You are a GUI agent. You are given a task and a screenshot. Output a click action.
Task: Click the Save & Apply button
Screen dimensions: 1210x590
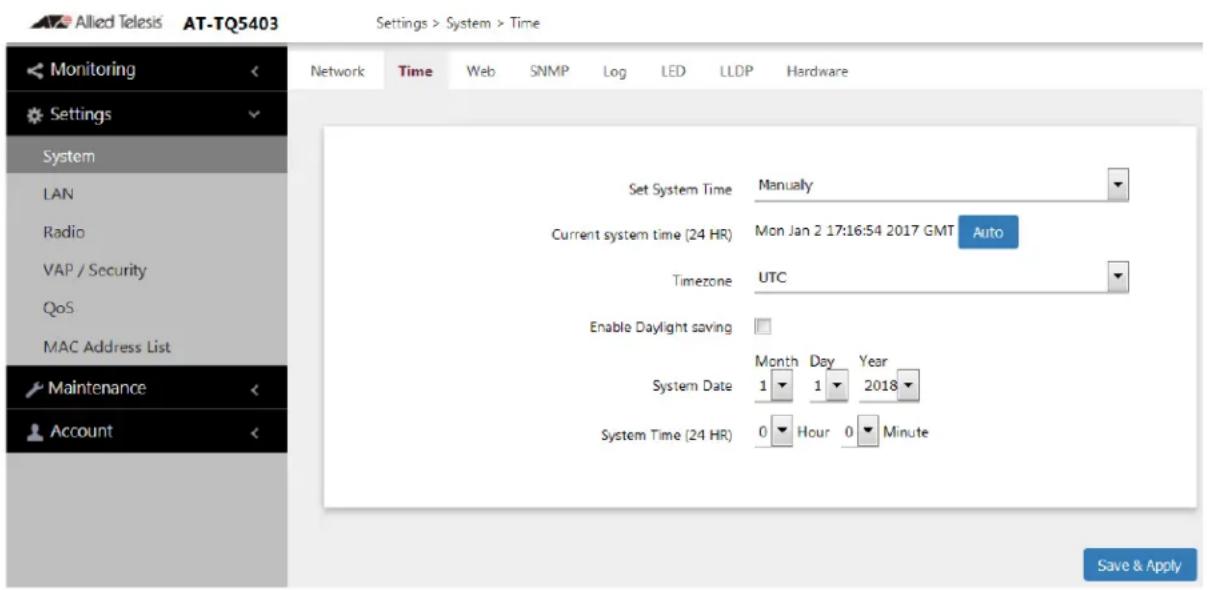(x=1139, y=565)
